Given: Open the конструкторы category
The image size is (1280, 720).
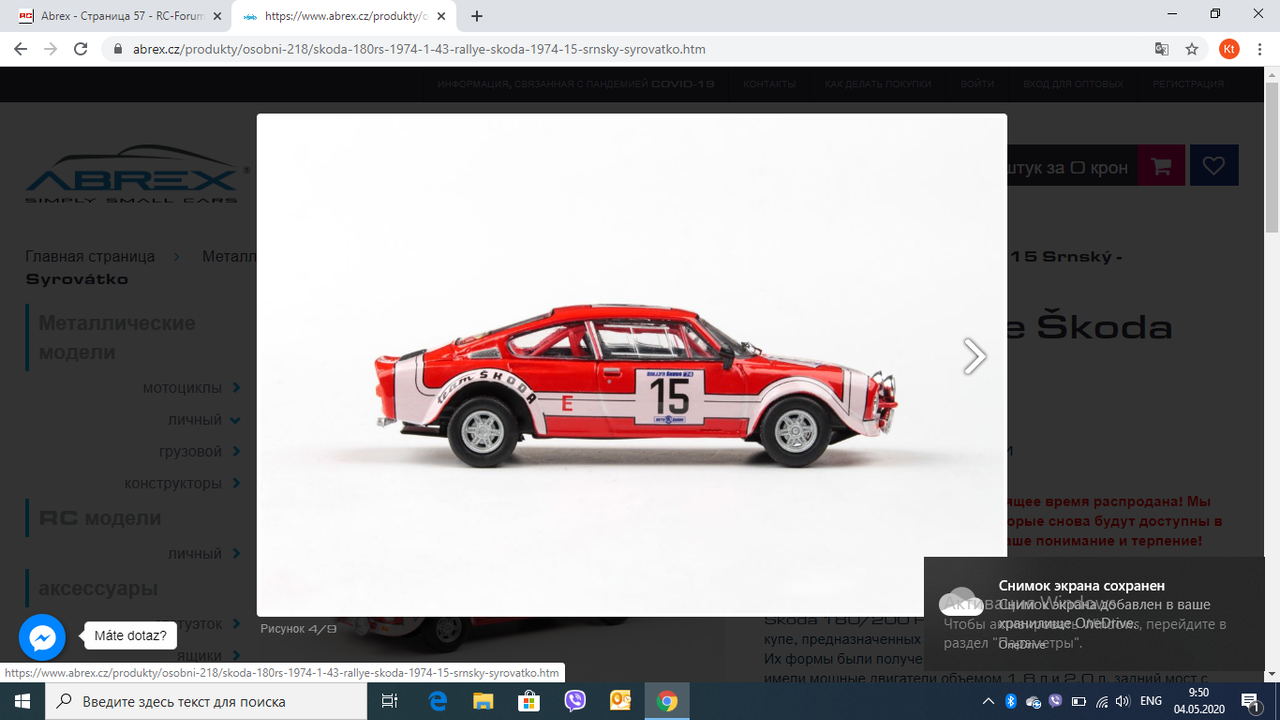Looking at the screenshot, I should (173, 483).
